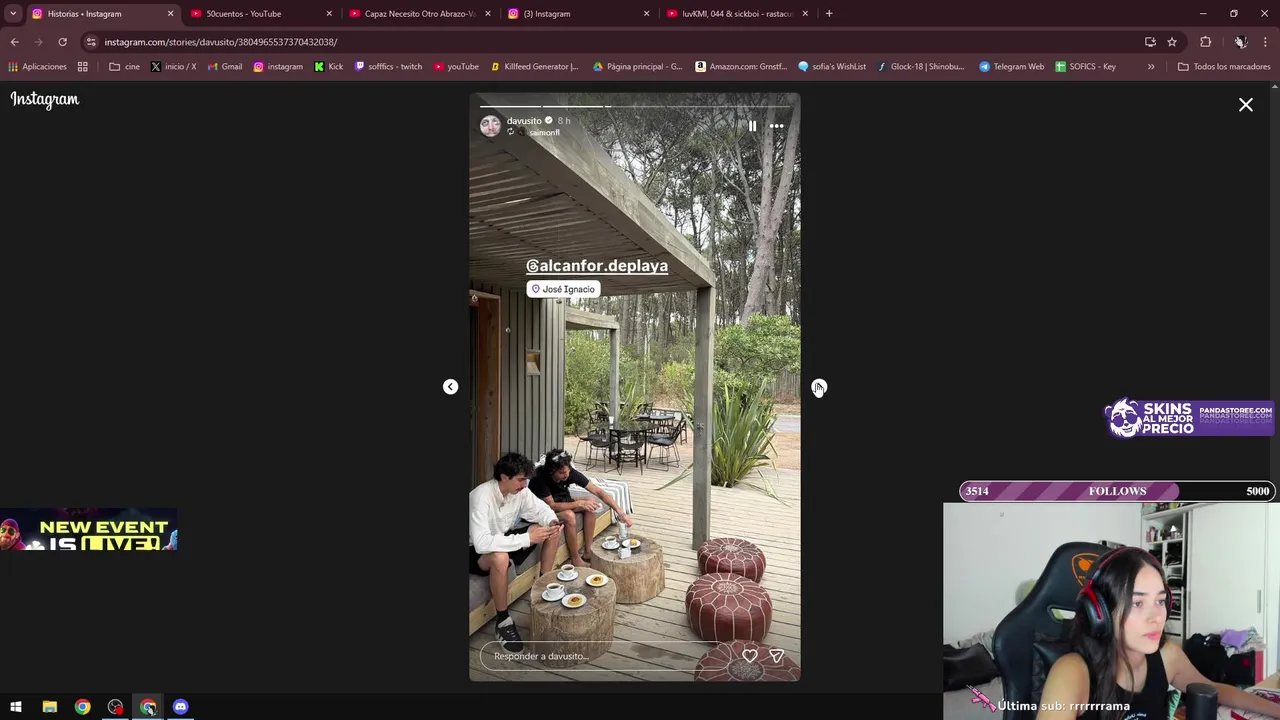Open the Telegram Web bookmark

[1011, 67]
